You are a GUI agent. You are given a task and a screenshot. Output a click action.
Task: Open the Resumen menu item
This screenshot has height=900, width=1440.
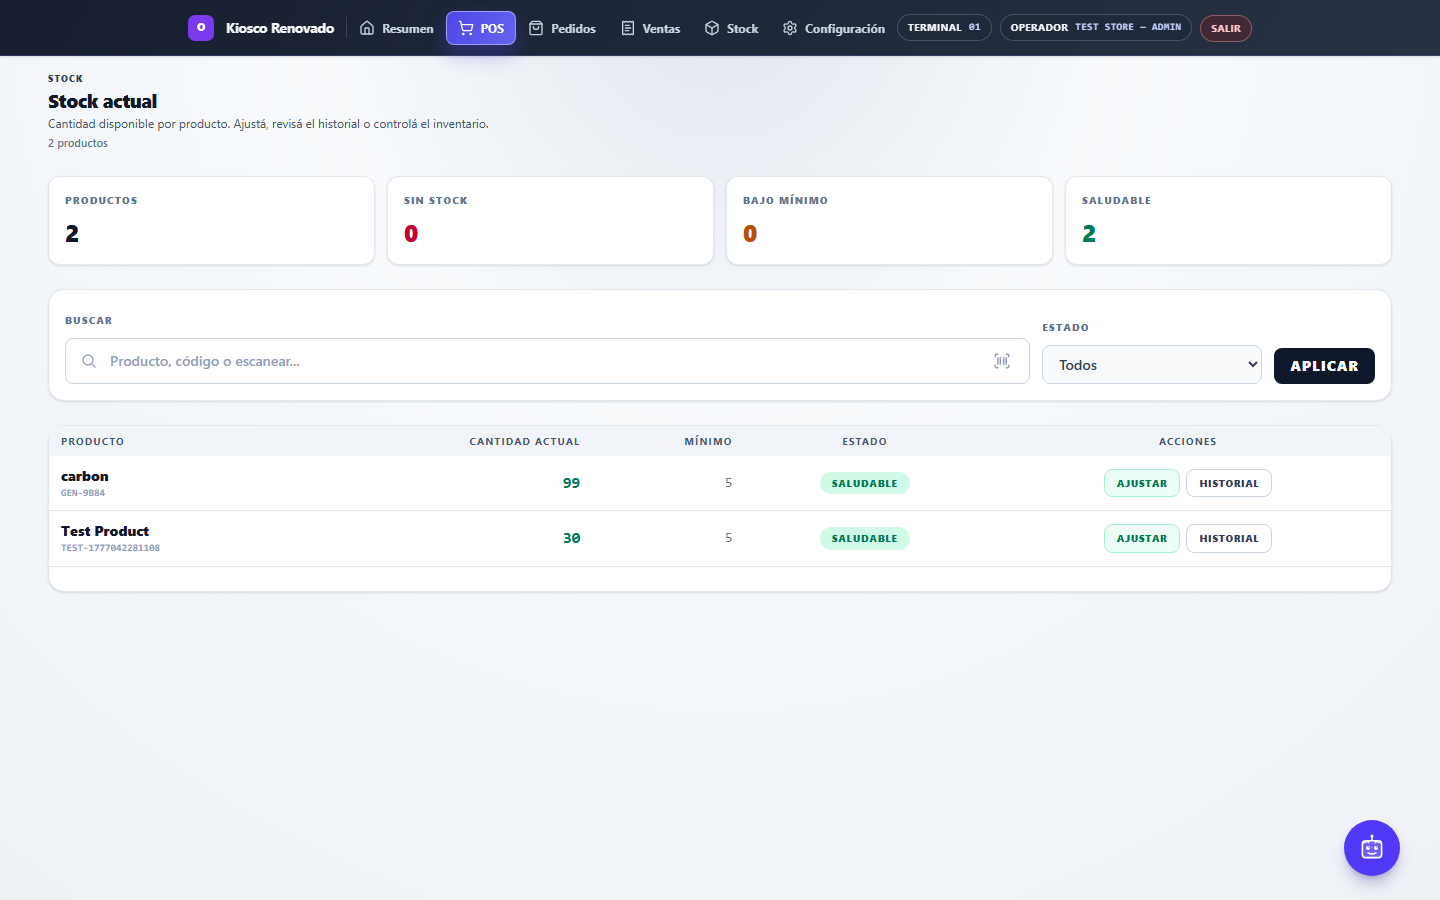pos(397,28)
